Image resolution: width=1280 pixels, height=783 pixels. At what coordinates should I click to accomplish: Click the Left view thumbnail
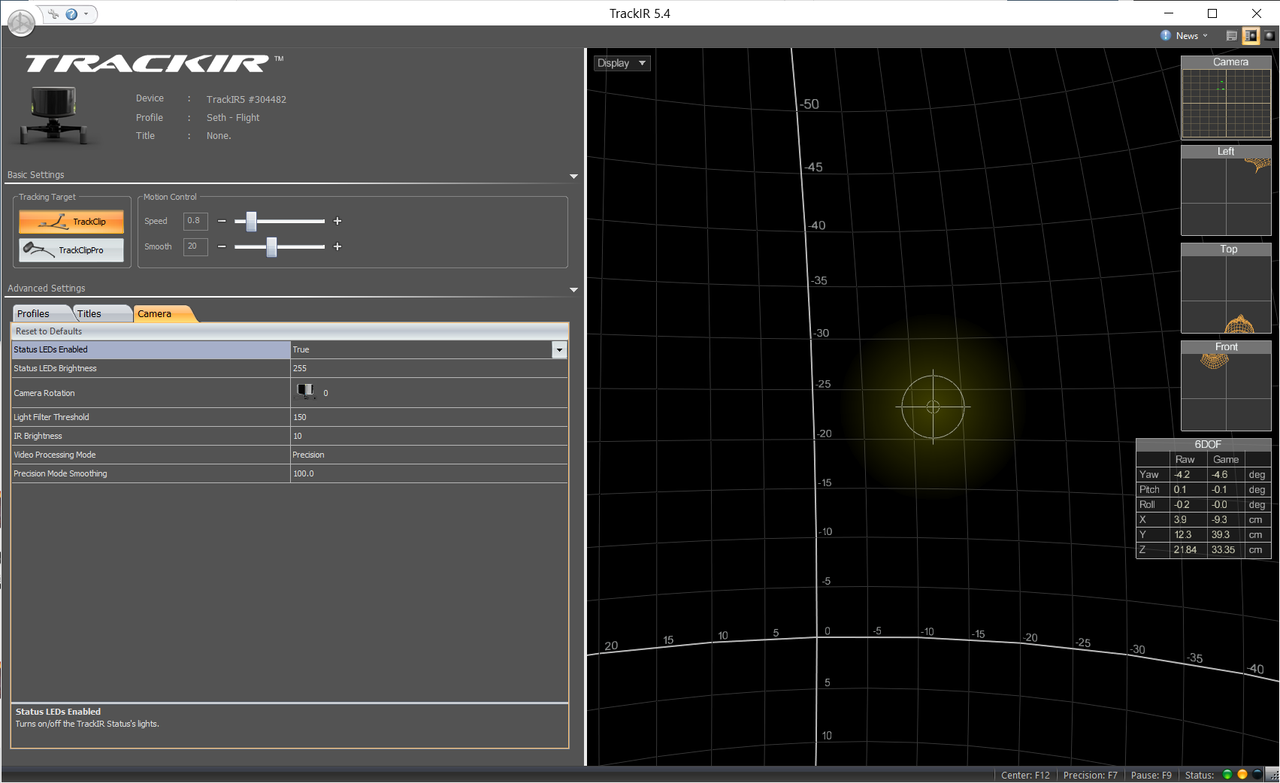pyautogui.click(x=1226, y=191)
